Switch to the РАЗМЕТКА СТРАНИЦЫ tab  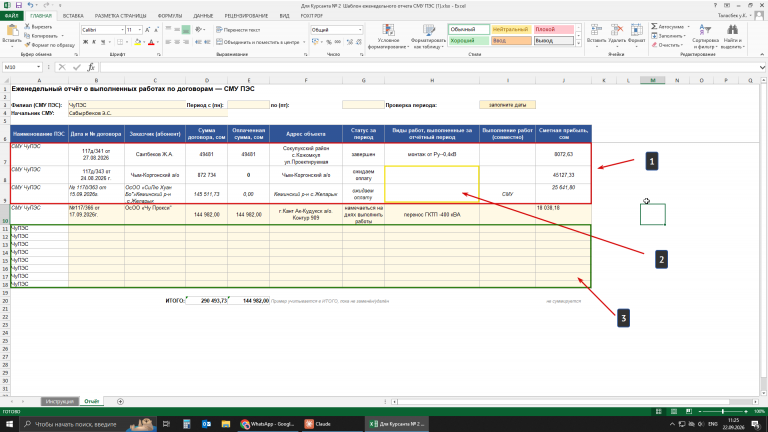(120, 16)
